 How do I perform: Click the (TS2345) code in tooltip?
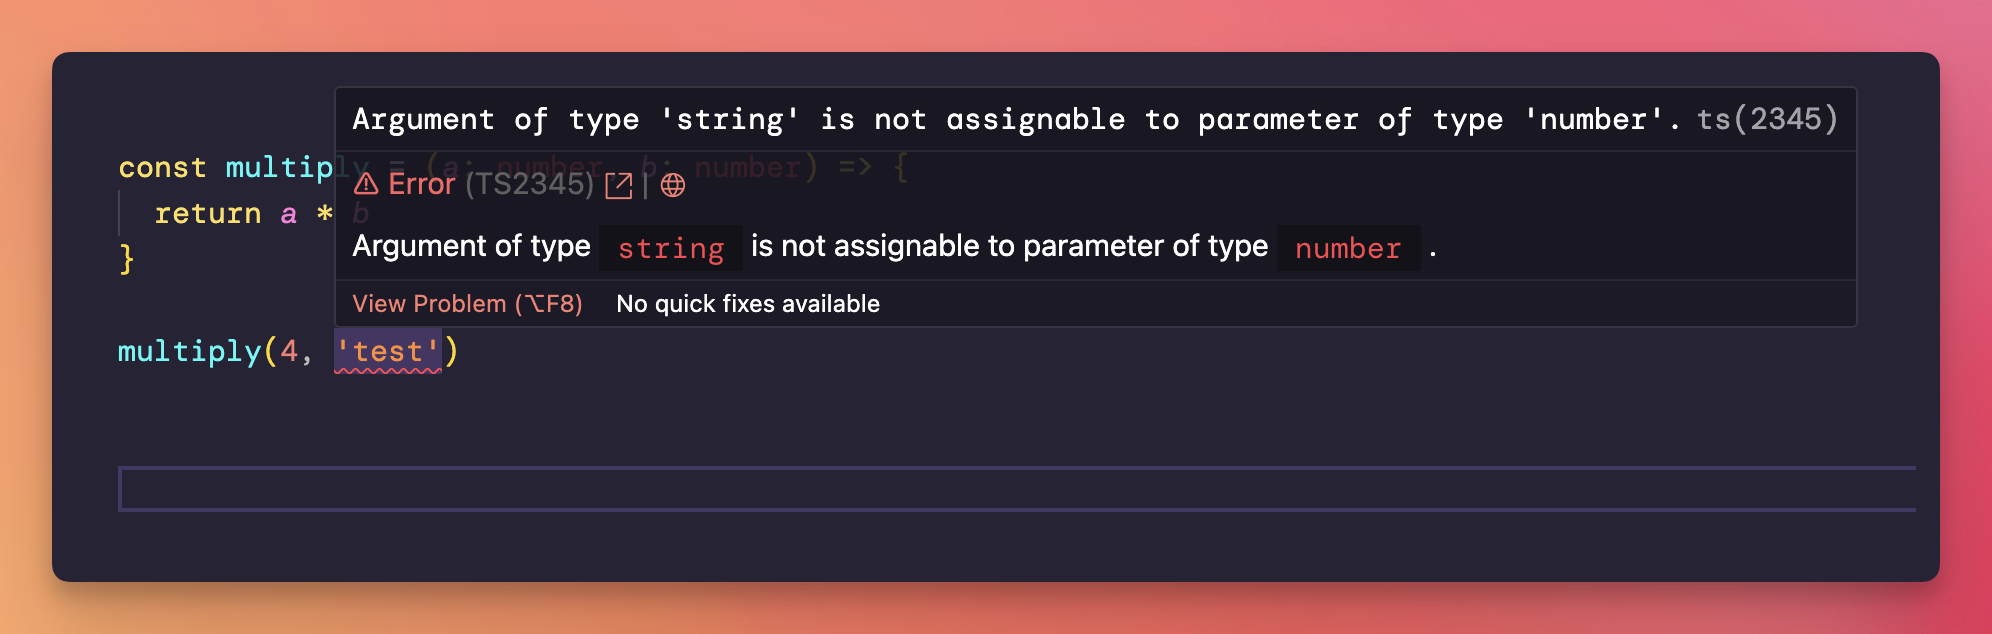pos(529,184)
